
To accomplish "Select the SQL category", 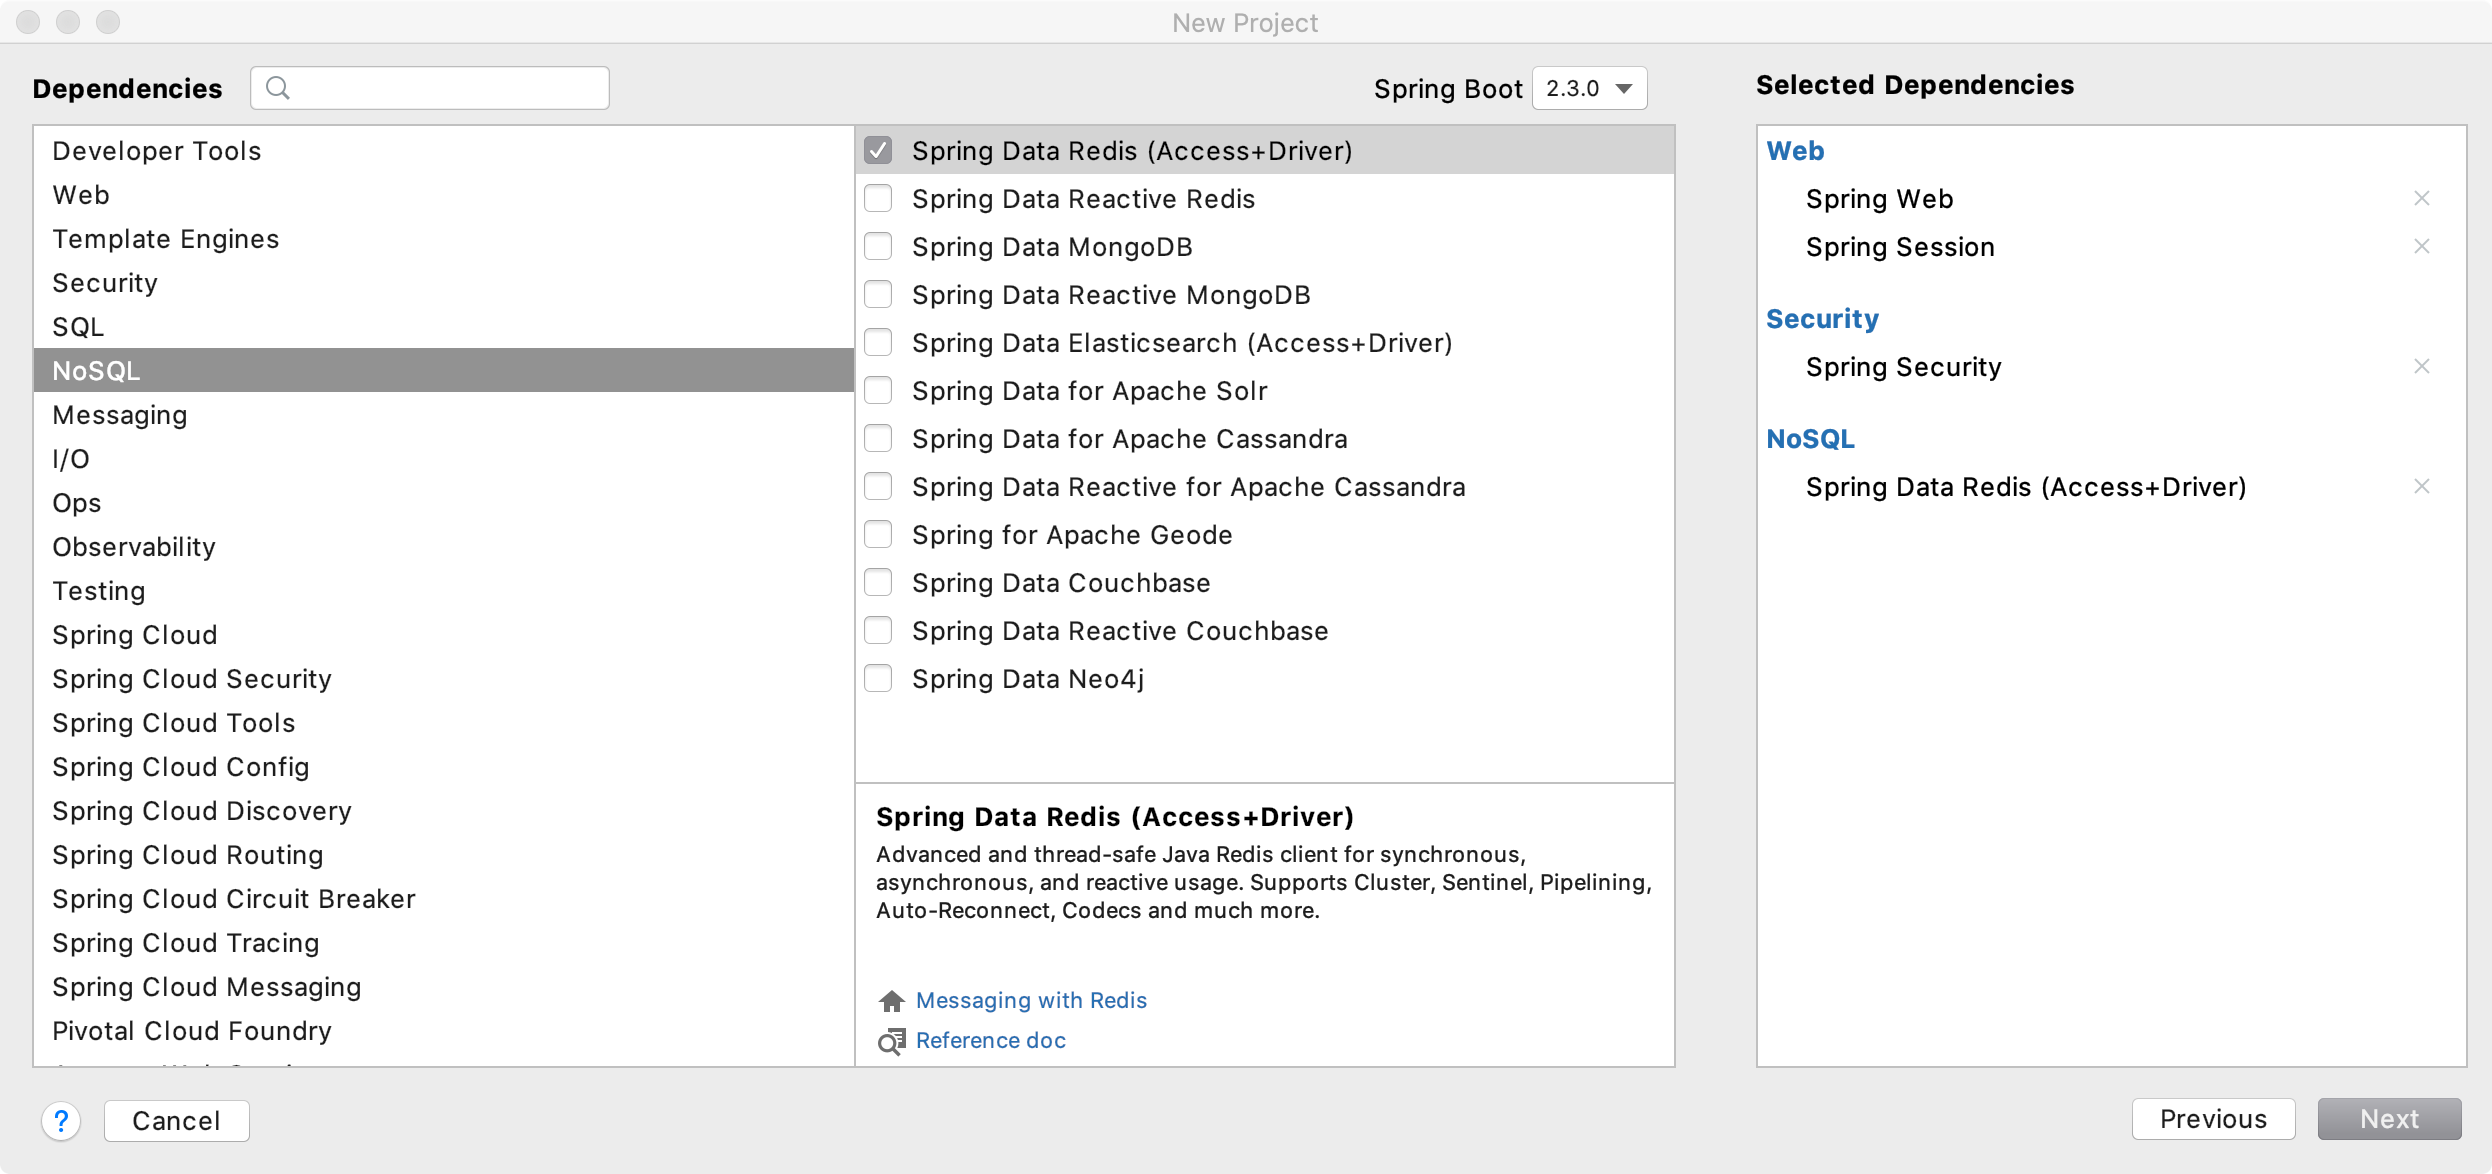I will [78, 327].
